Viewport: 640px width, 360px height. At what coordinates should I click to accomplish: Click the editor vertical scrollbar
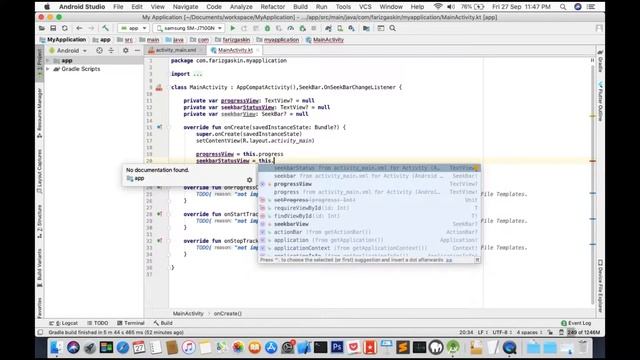pyautogui.click(x=593, y=184)
